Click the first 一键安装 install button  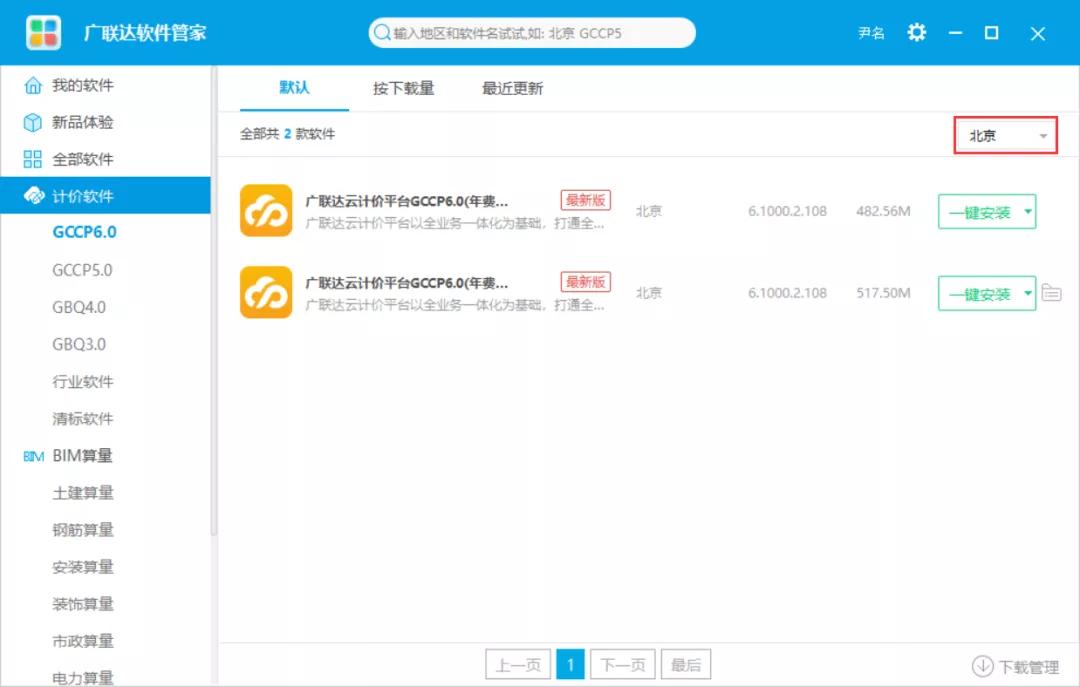click(x=980, y=212)
